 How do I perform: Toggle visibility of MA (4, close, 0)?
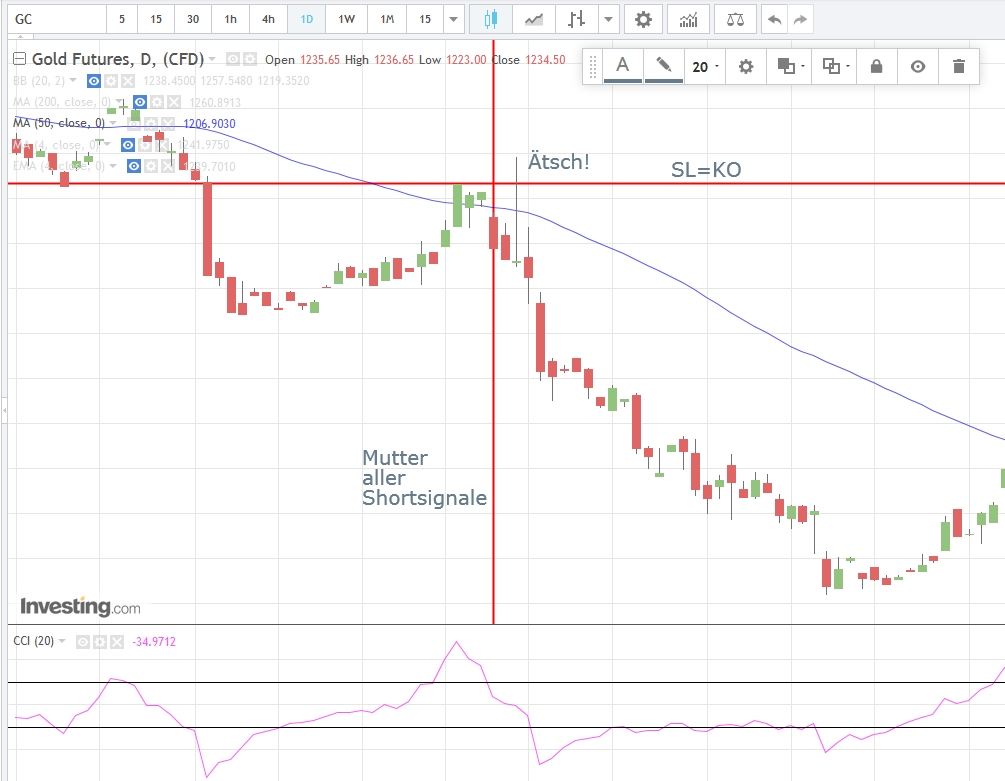coord(128,145)
